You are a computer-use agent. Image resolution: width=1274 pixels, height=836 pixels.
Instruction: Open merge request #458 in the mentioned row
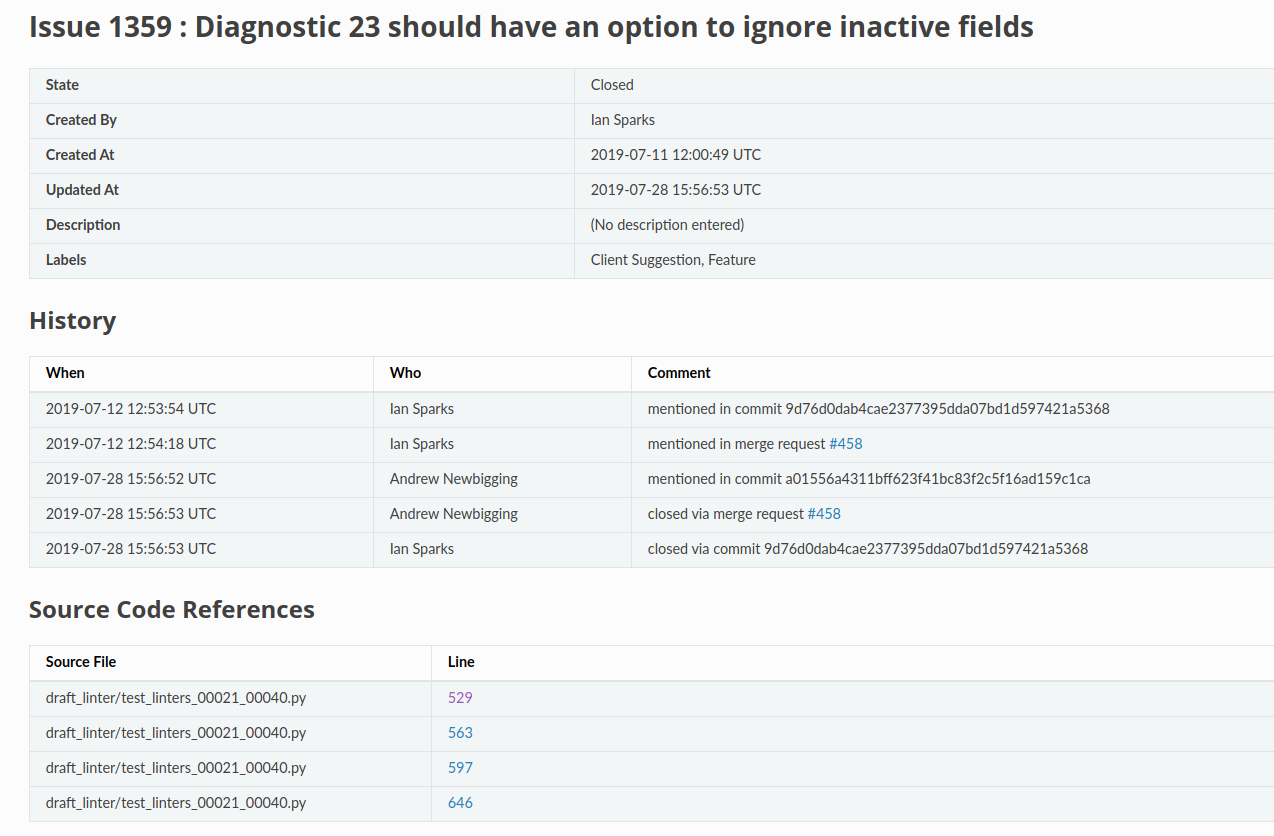(845, 444)
